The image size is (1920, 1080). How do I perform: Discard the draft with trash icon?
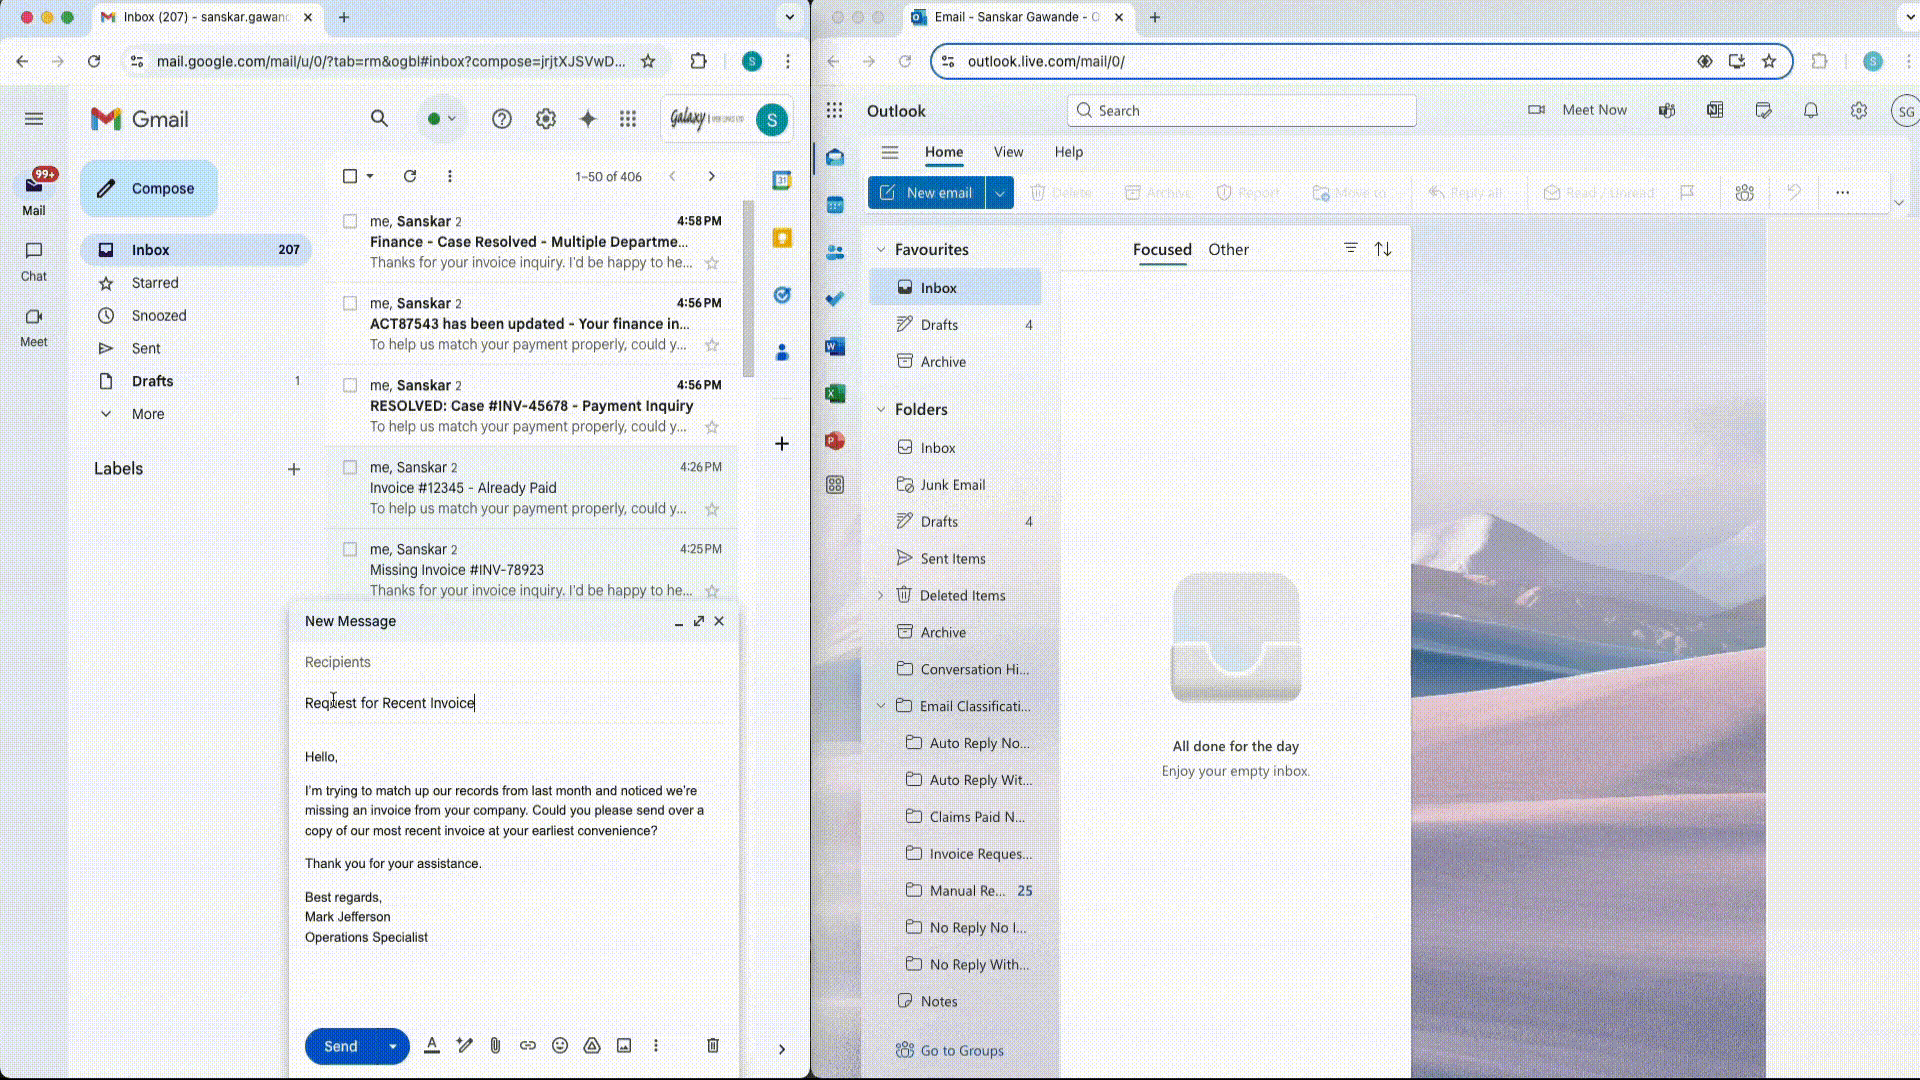point(713,1046)
